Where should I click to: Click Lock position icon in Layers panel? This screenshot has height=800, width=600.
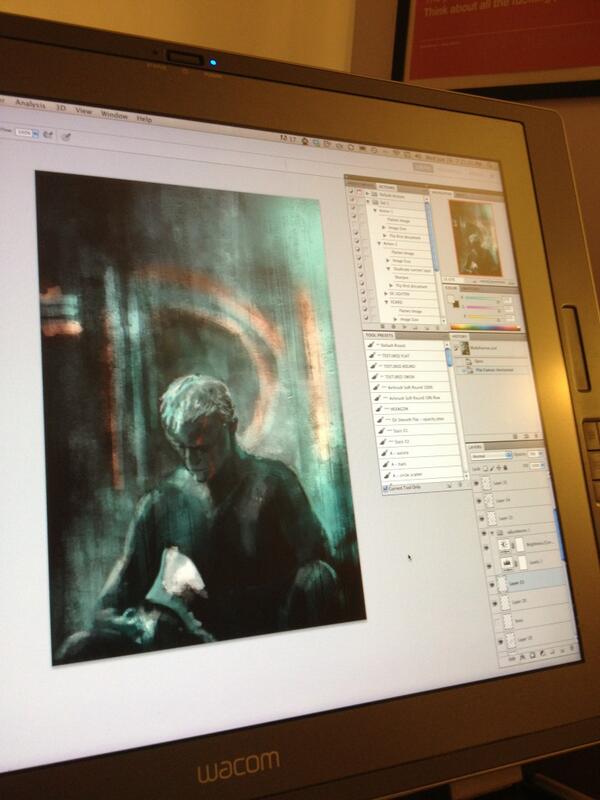[x=498, y=468]
